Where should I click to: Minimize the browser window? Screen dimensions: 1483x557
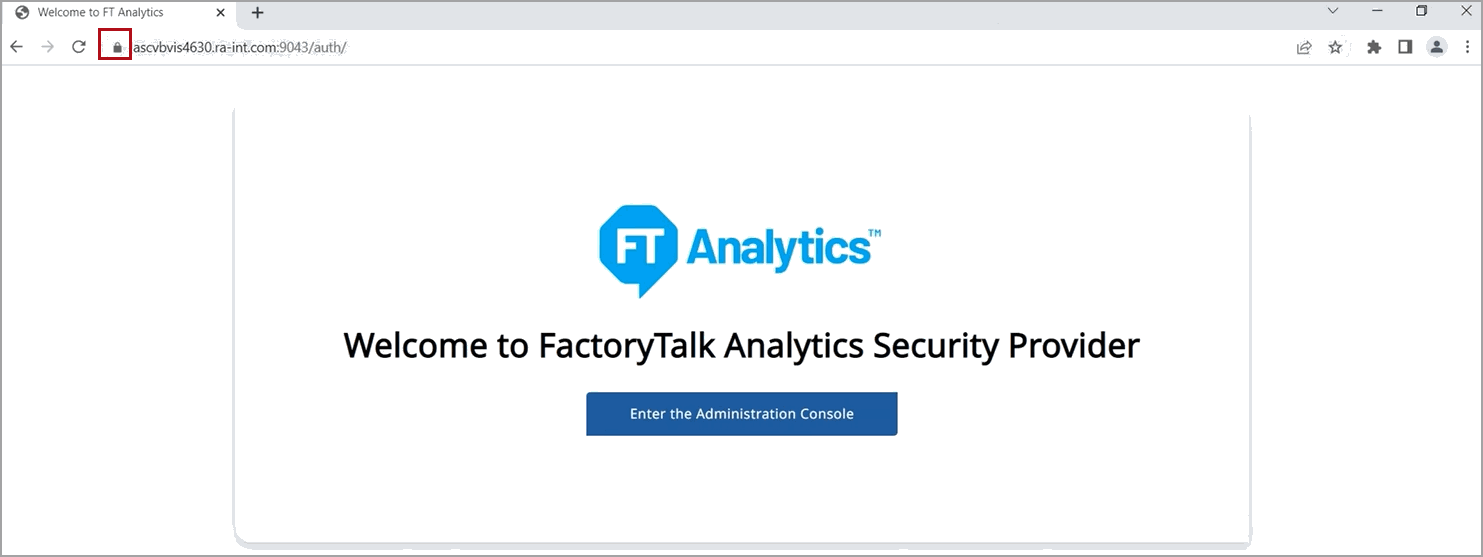1377,11
